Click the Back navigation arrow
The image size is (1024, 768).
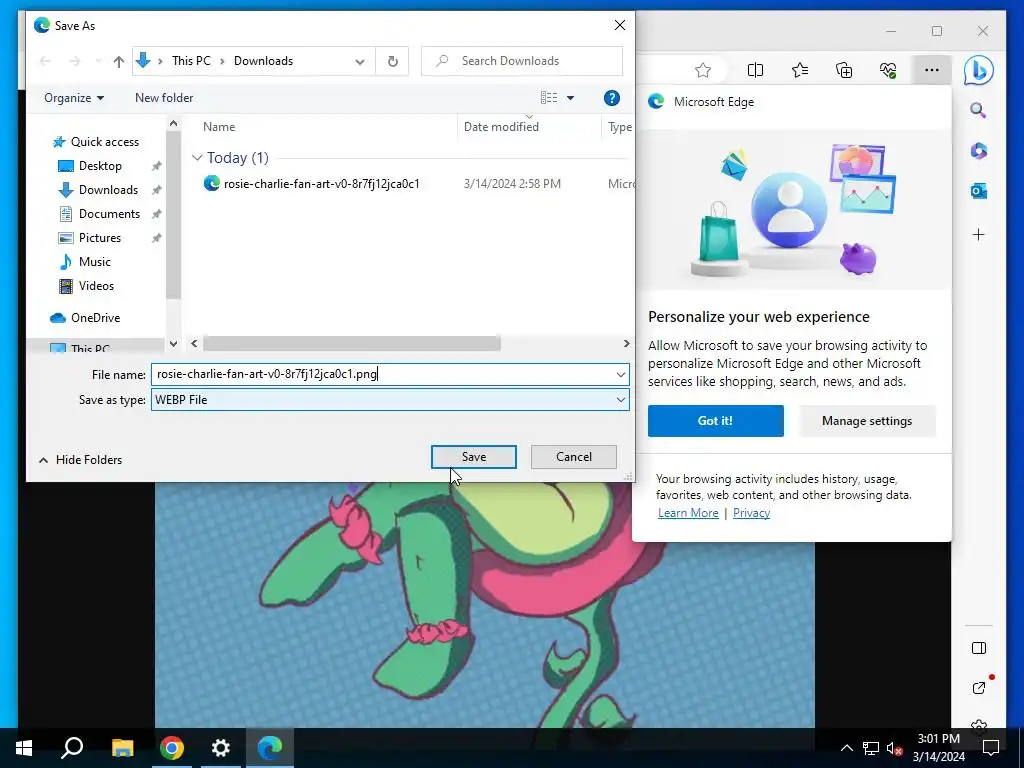point(45,61)
